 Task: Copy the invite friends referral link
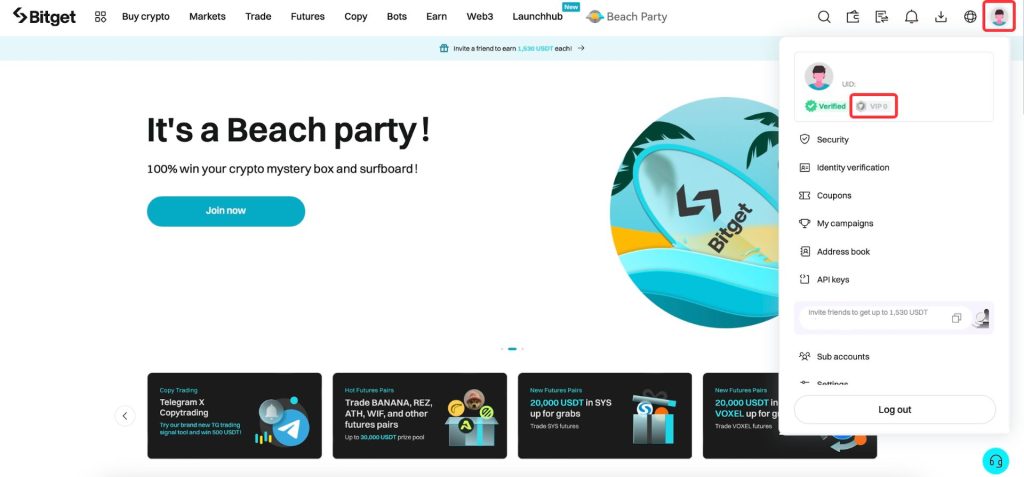point(956,318)
